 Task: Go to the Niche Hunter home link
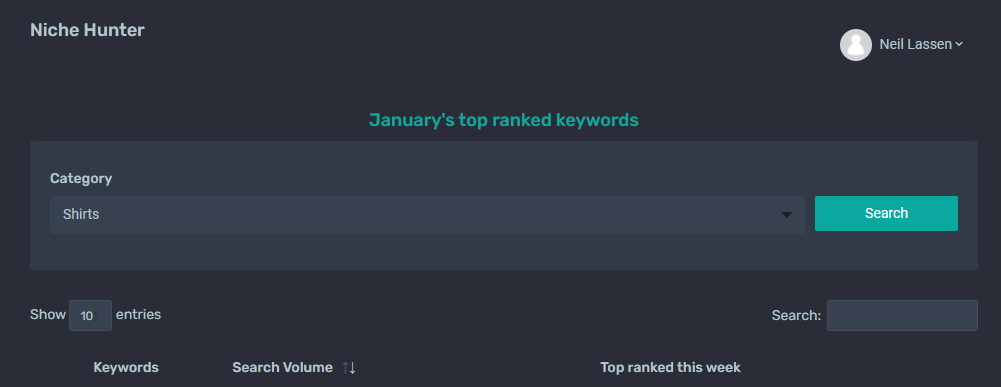(87, 30)
